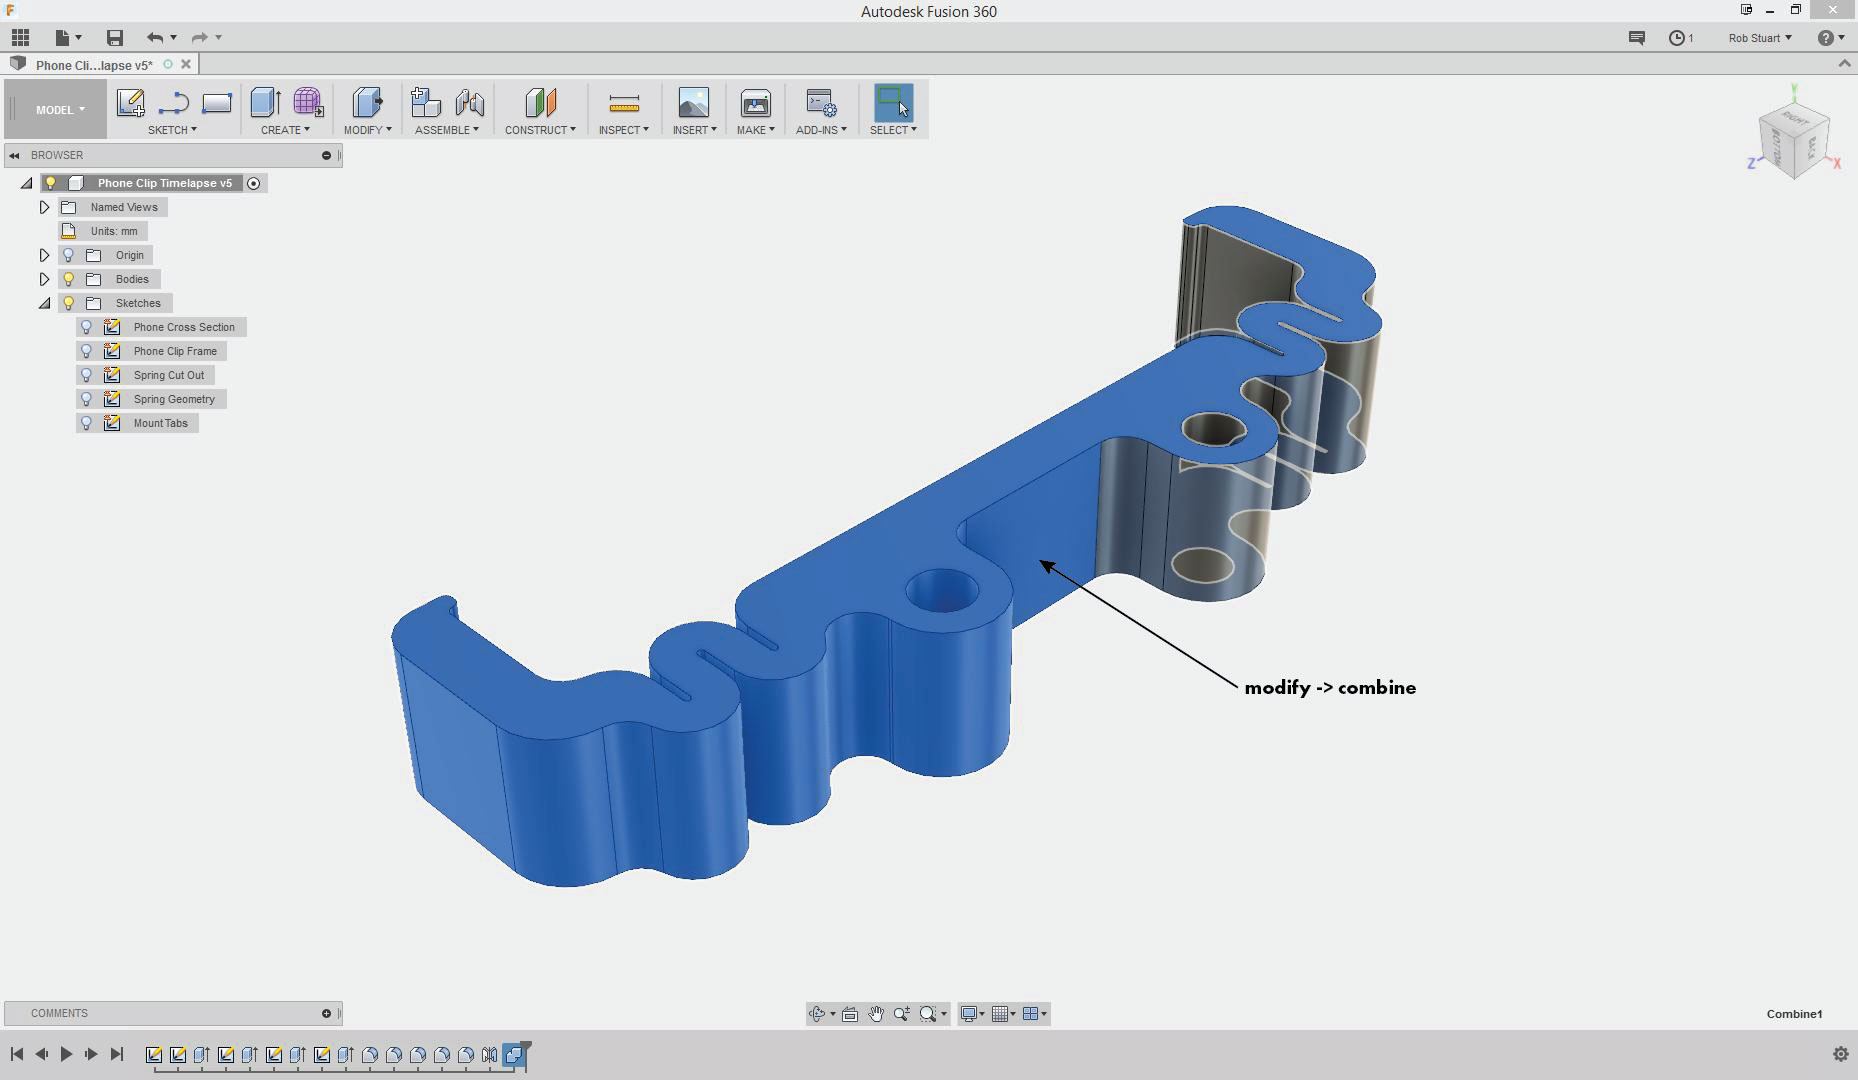Open Display Settings dropdown
1858x1080 pixels.
[x=972, y=1014]
